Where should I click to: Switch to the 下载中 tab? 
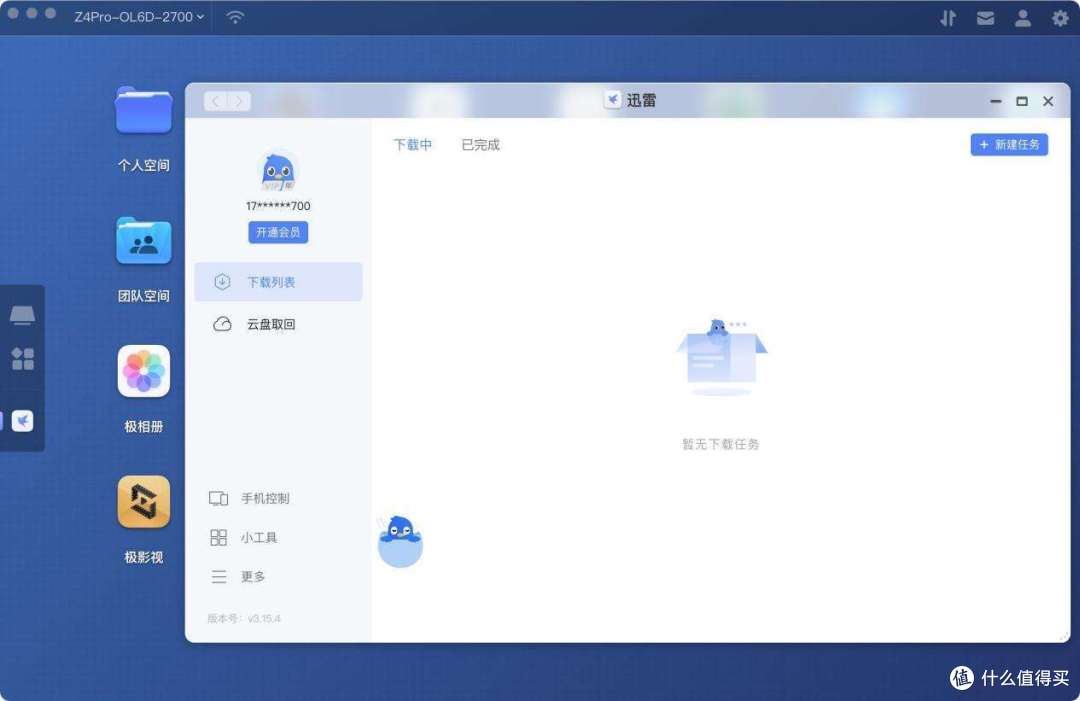pyautogui.click(x=413, y=145)
